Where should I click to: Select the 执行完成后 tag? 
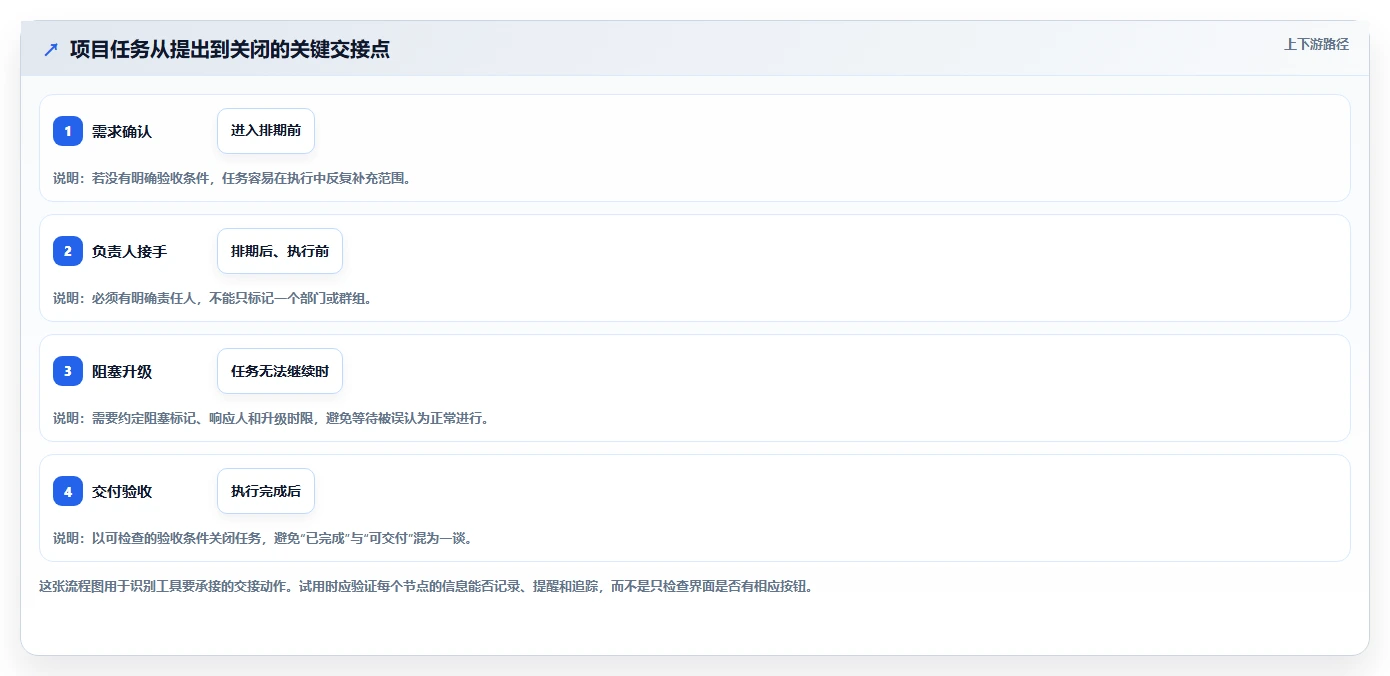(x=266, y=491)
